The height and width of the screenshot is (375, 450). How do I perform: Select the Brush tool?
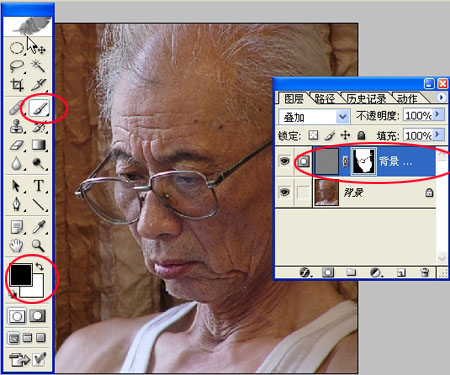(x=39, y=108)
